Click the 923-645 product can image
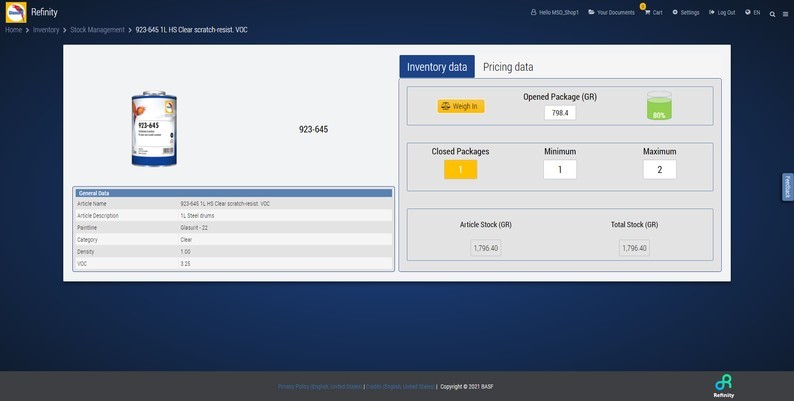 click(154, 129)
